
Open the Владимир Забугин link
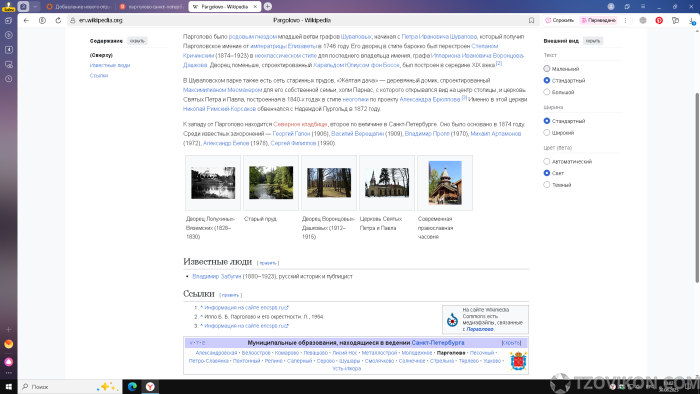(217, 276)
